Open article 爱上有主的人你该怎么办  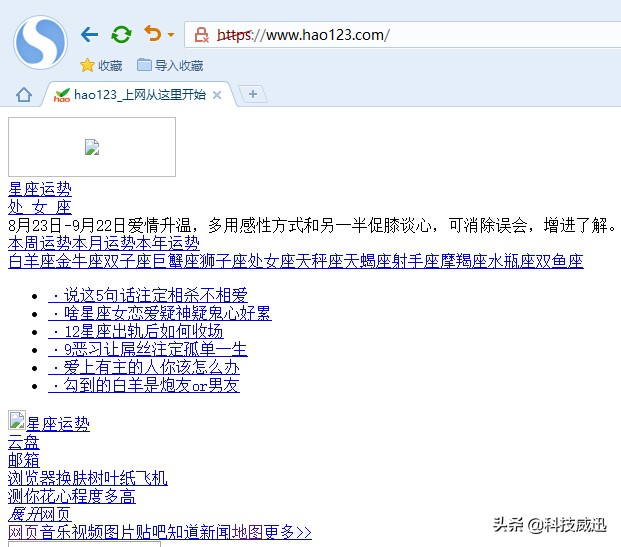[144, 367]
